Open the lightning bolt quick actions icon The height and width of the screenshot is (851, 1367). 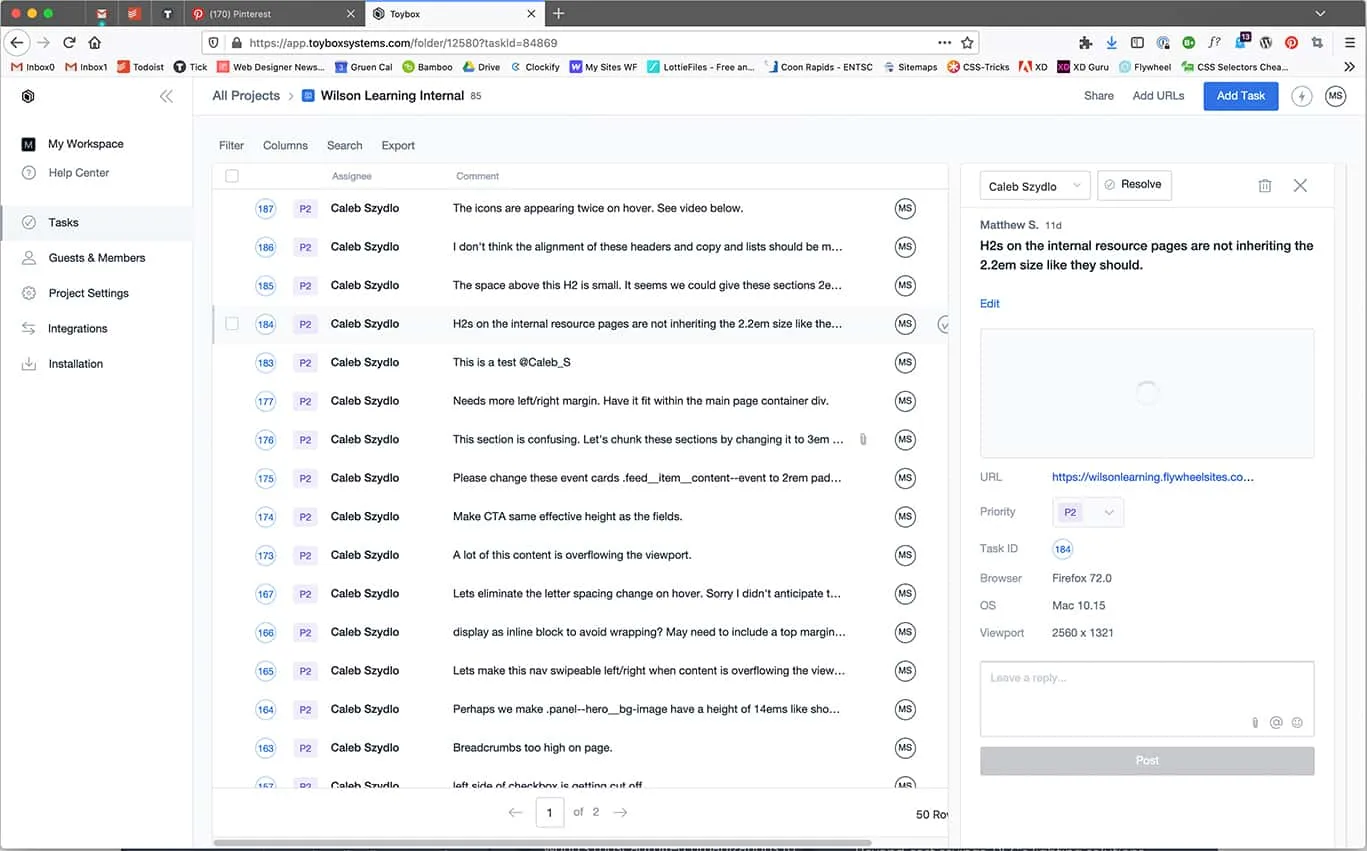(1301, 96)
